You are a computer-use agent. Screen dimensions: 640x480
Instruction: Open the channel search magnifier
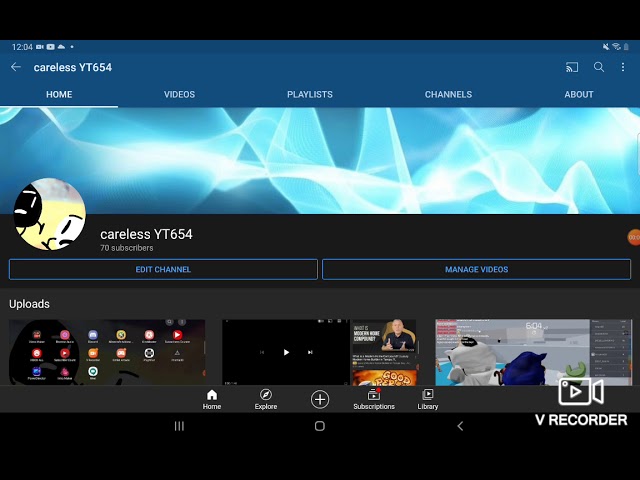pyautogui.click(x=599, y=67)
